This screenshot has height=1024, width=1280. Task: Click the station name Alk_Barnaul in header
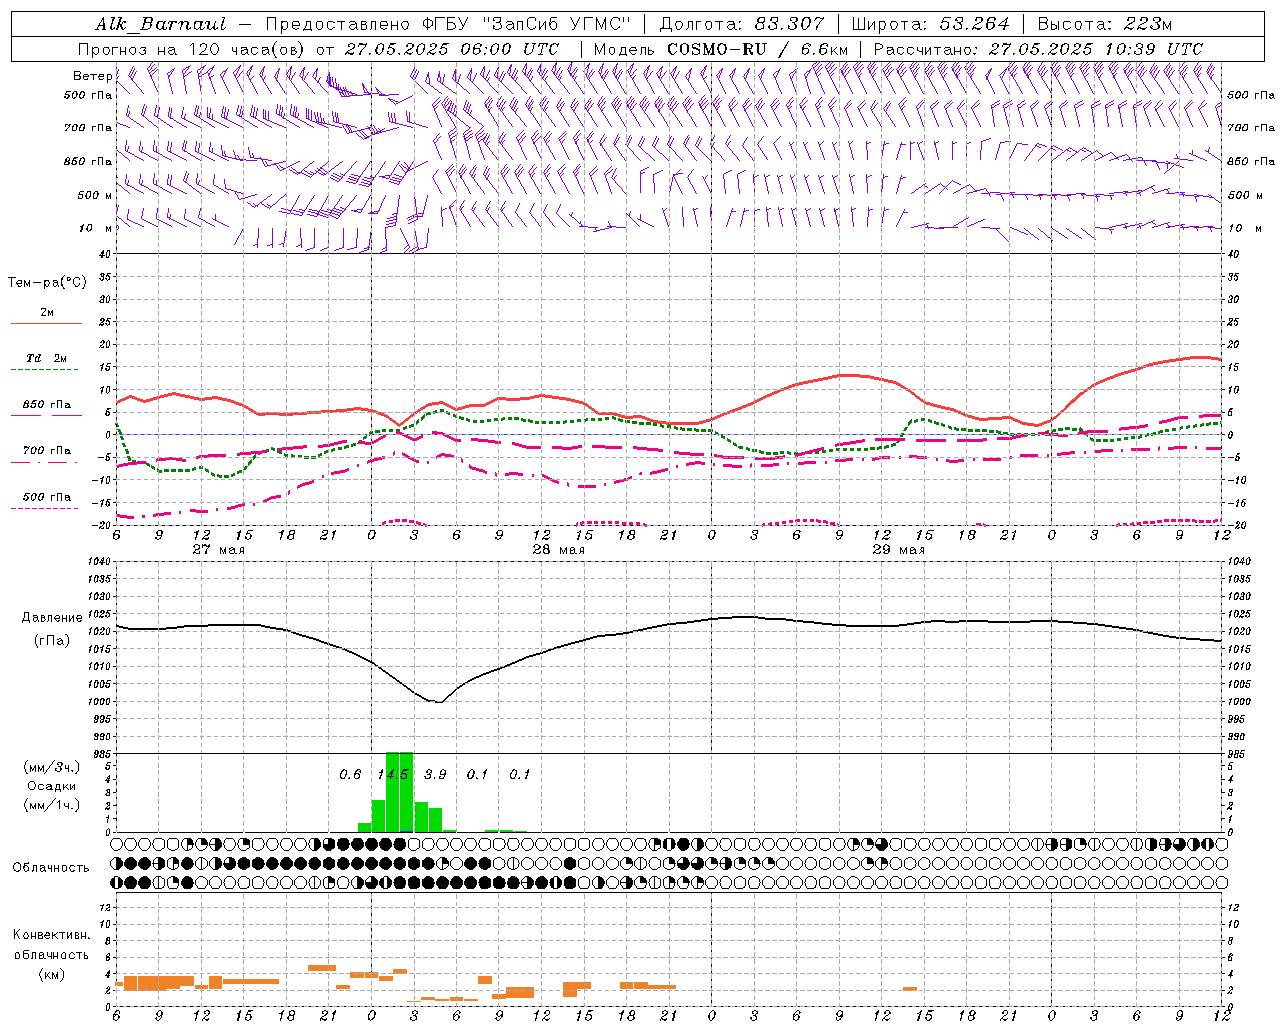[161, 24]
